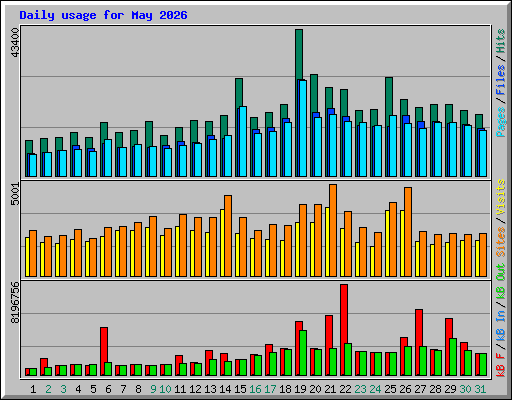Click the yellow visits bar for day 25
Image resolution: width=512 pixels, height=400 pixels.
click(x=387, y=243)
